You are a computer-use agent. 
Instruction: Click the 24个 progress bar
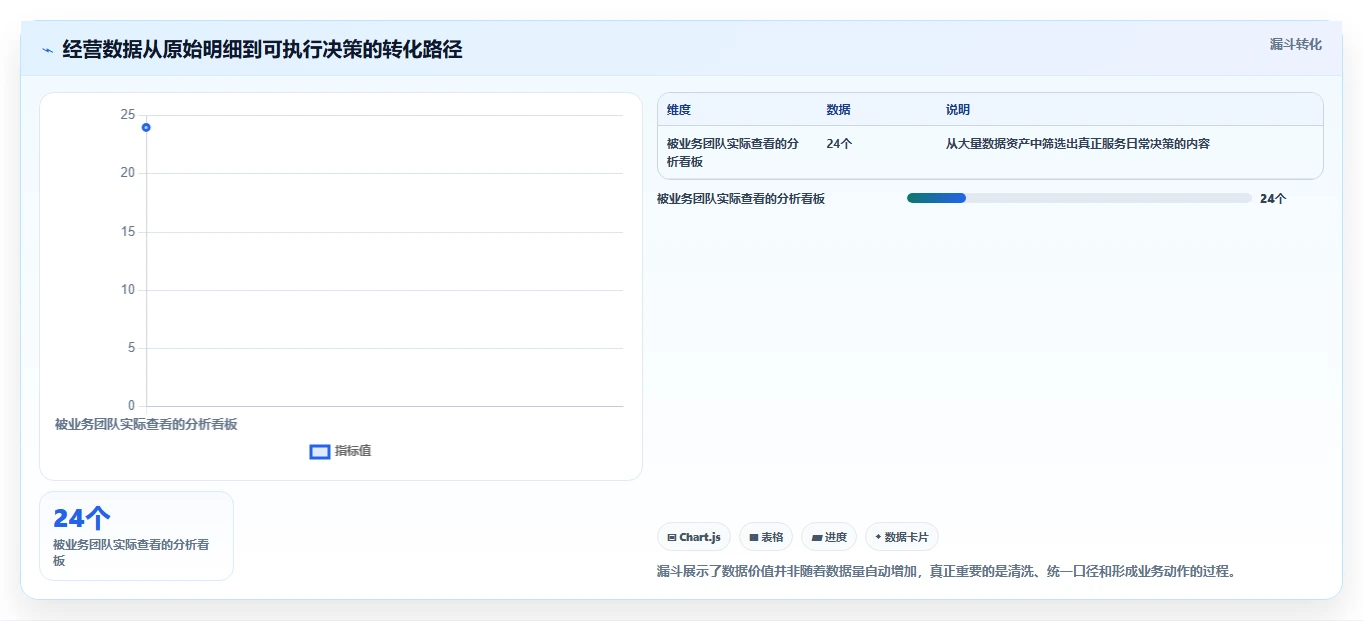point(1079,198)
